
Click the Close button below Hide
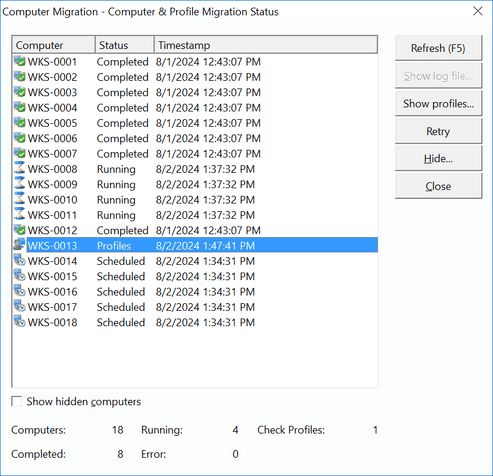click(x=438, y=186)
